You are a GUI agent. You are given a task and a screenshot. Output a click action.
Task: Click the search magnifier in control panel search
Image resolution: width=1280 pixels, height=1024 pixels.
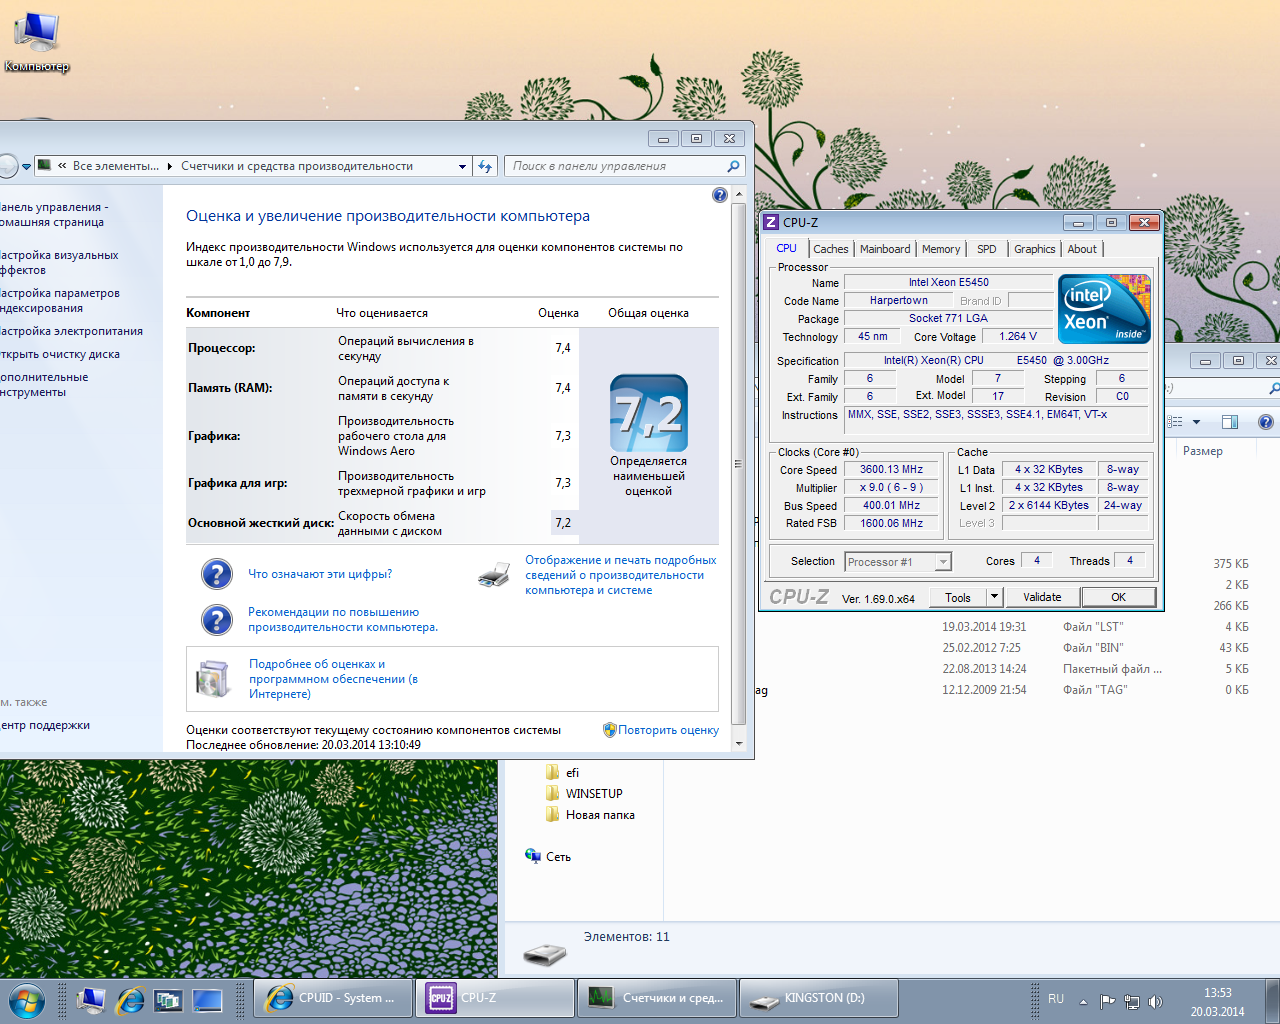733,166
